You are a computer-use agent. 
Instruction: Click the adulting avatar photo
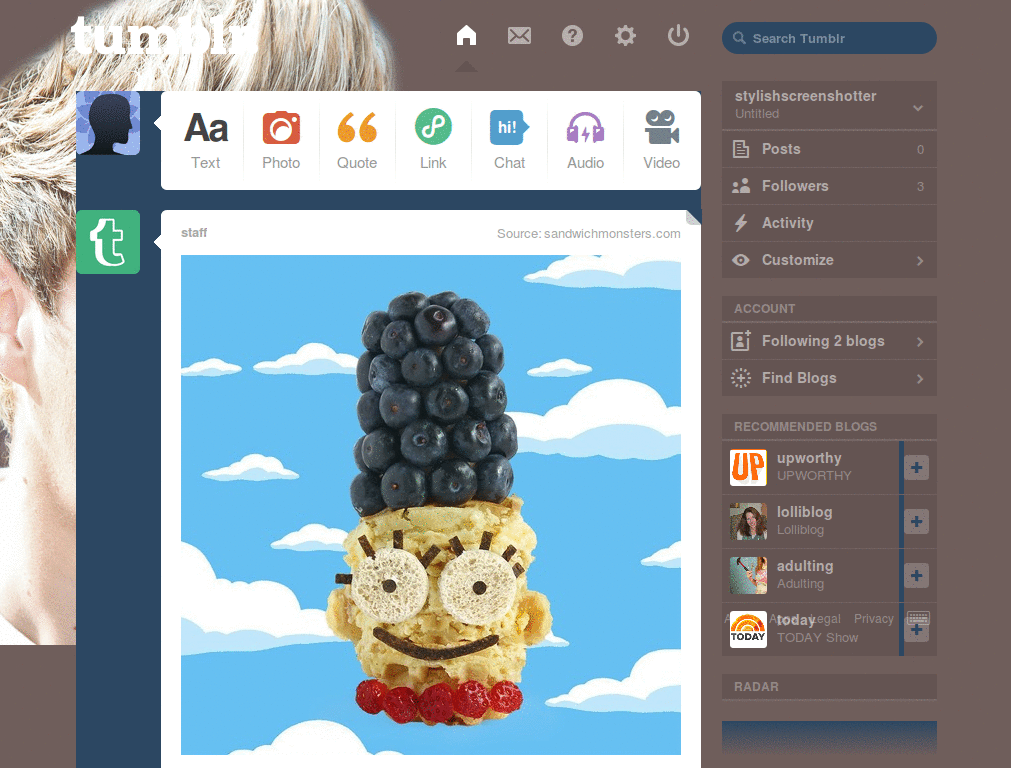coord(748,575)
